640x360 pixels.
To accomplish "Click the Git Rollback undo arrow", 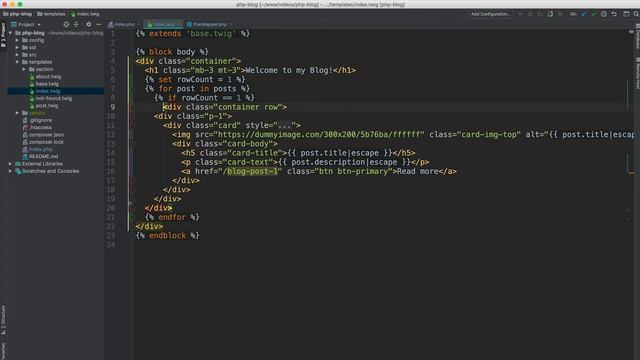I will (614, 14).
